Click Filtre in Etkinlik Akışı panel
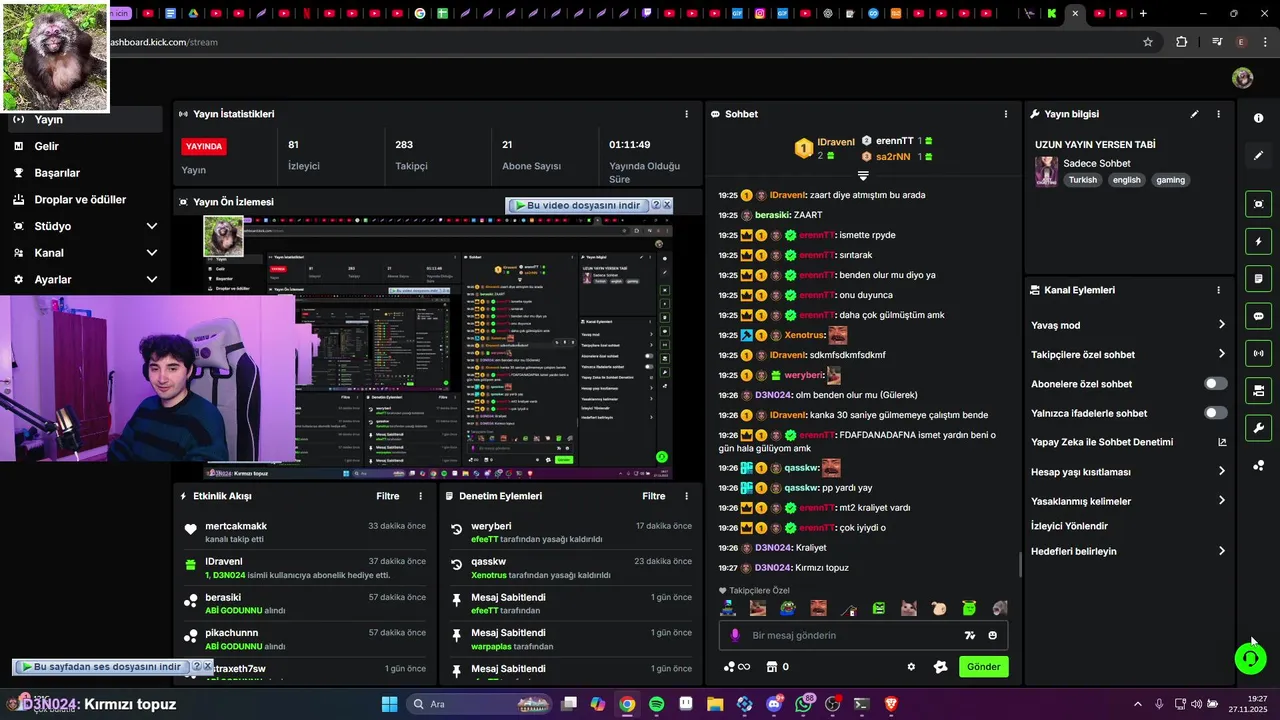This screenshot has height=720, width=1280. pyautogui.click(x=388, y=496)
